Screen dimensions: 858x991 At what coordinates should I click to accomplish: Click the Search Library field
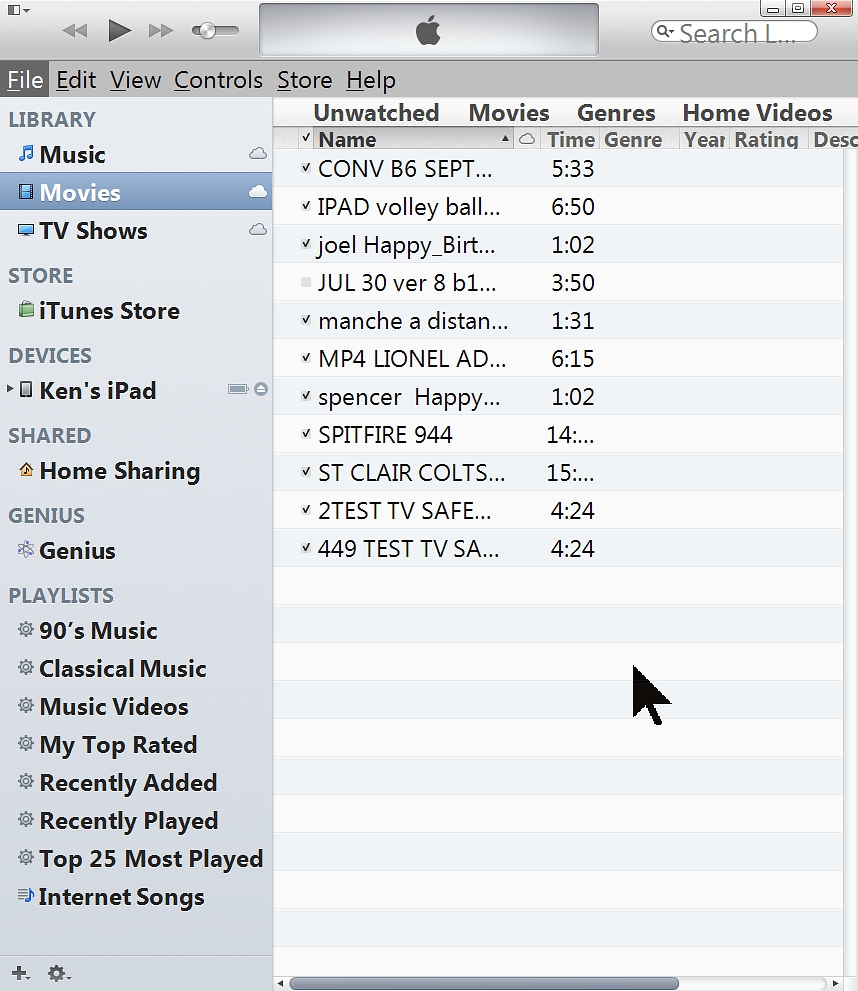(x=734, y=32)
